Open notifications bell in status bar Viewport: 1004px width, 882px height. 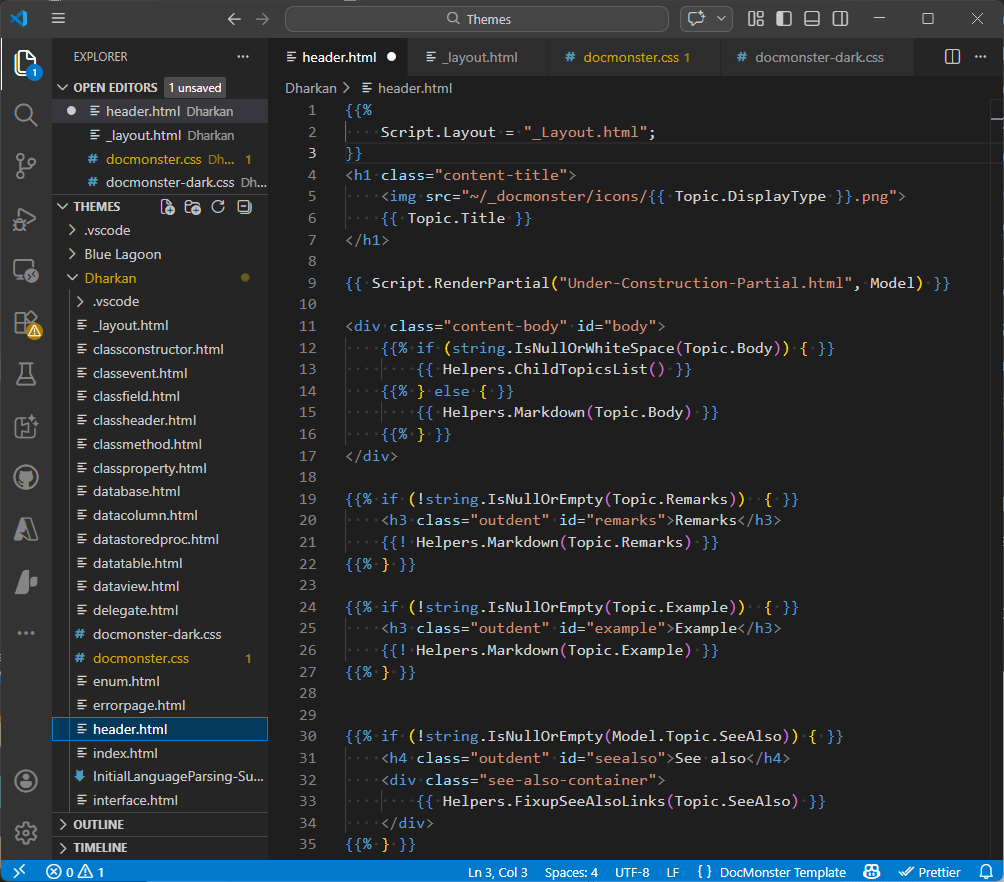pyautogui.click(x=986, y=872)
